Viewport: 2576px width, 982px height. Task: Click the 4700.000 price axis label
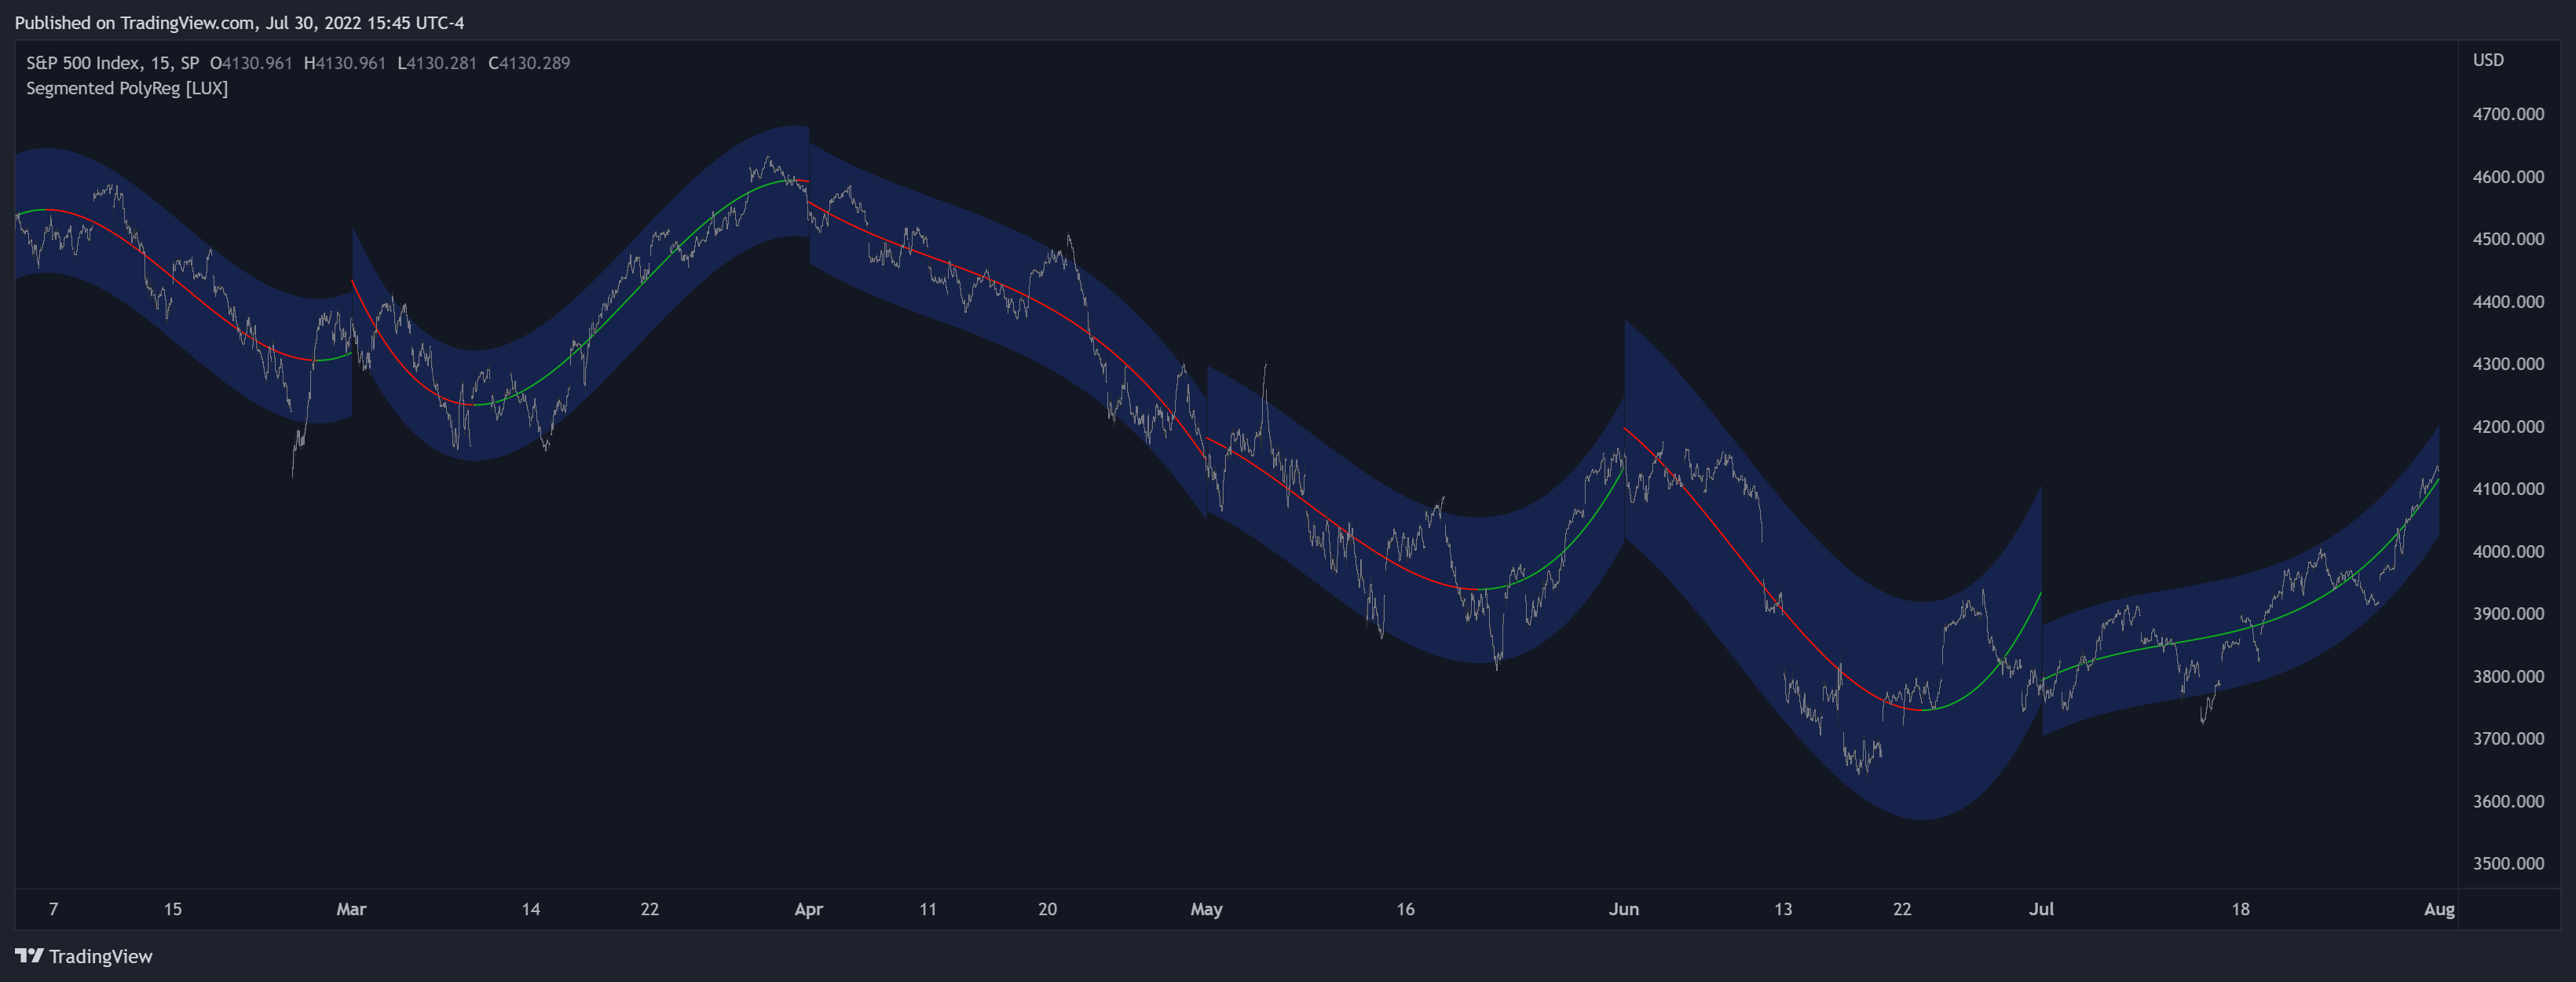(x=2508, y=114)
